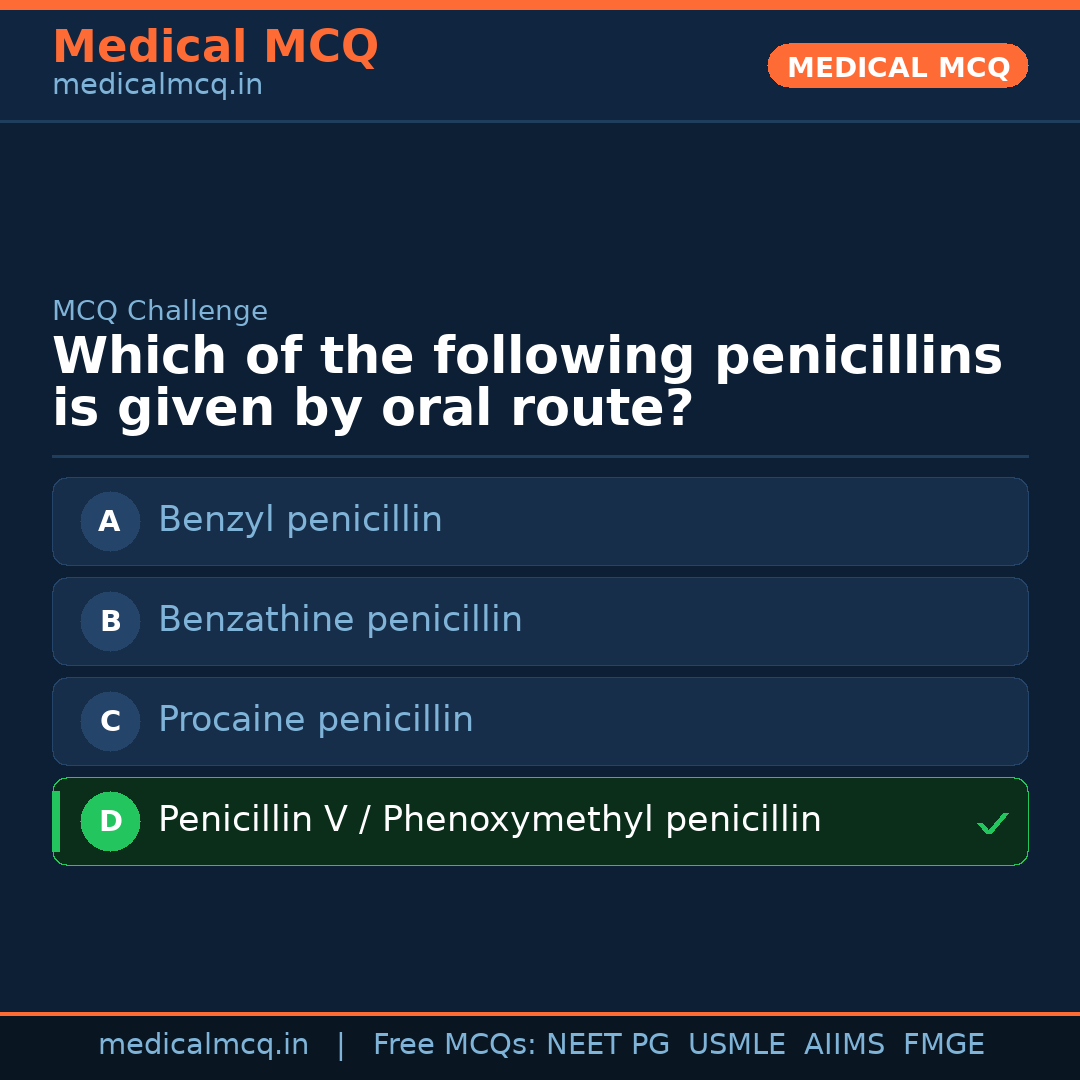
Task: Click the large Medical MCQ header title
Action: [215, 47]
